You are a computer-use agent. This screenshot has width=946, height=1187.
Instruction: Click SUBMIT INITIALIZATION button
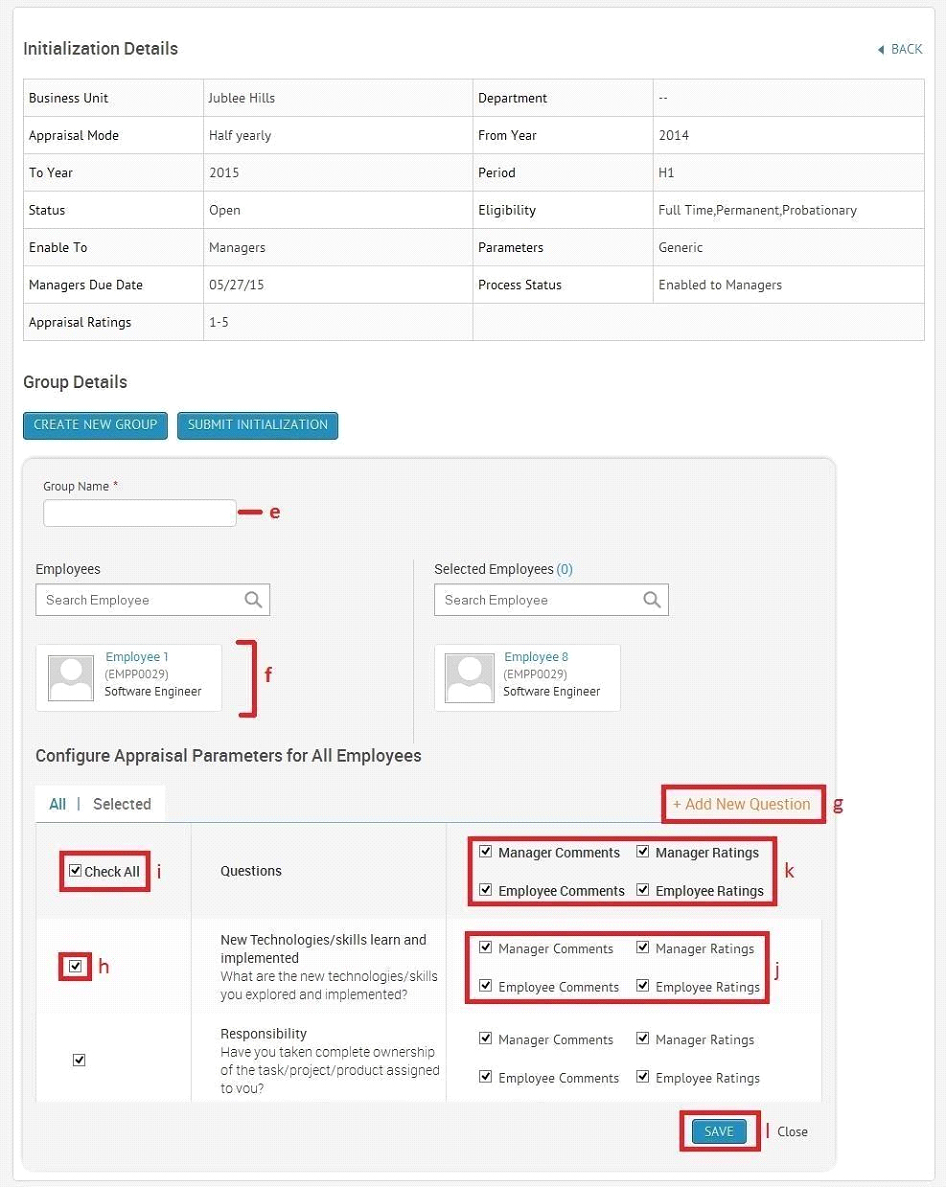pyautogui.click(x=257, y=425)
